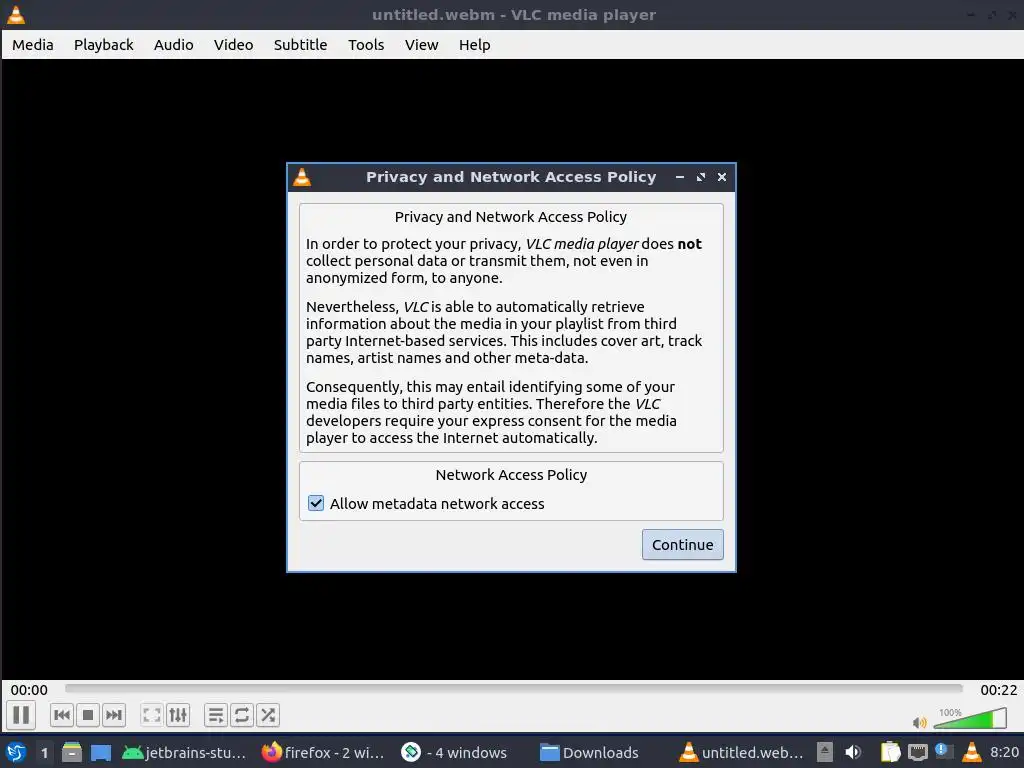The image size is (1024, 768).
Task: Open the Tools menu
Action: point(366,45)
